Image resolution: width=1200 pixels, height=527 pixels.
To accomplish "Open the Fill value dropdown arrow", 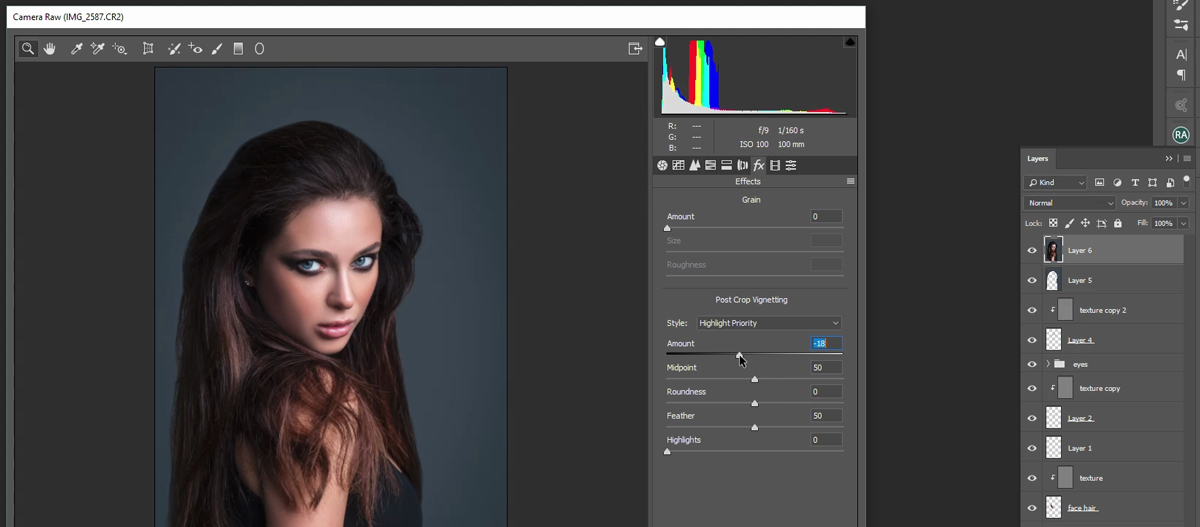I will coord(1183,223).
